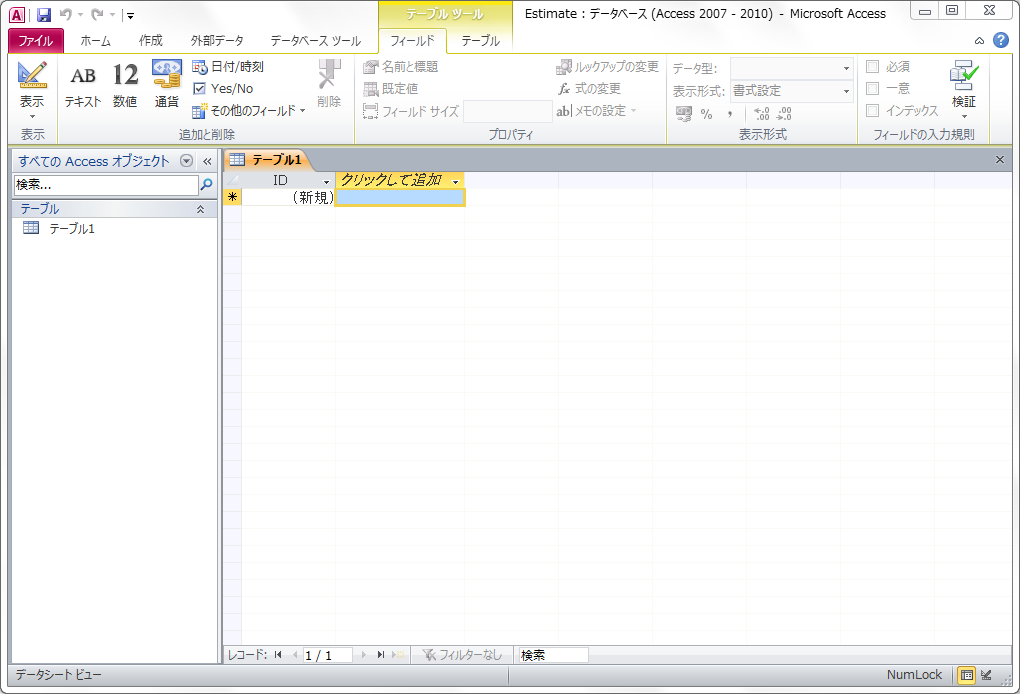Image resolution: width=1020 pixels, height=694 pixels.
Task: Collapse navigation pane with double chevron
Action: pos(207,161)
